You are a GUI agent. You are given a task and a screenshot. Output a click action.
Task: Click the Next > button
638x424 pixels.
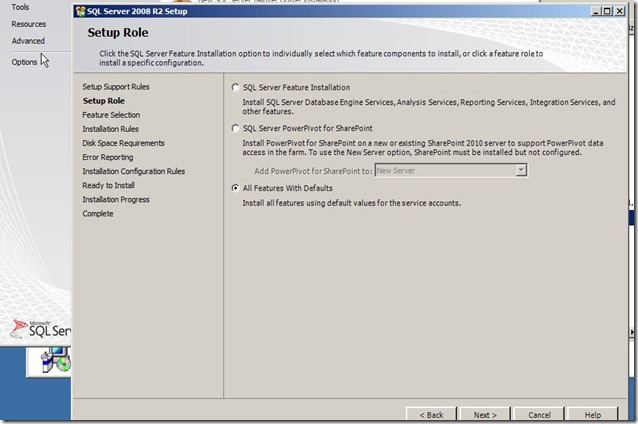pyautogui.click(x=485, y=415)
